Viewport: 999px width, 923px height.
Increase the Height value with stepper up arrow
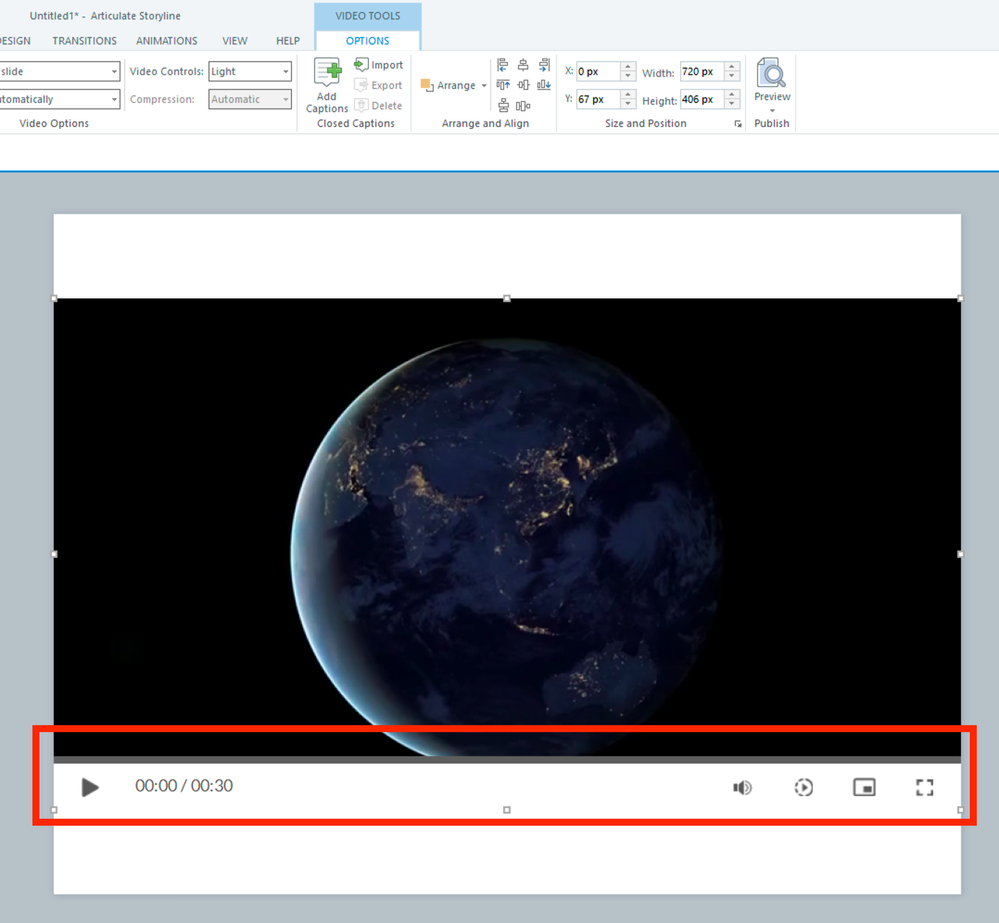pyautogui.click(x=732, y=95)
